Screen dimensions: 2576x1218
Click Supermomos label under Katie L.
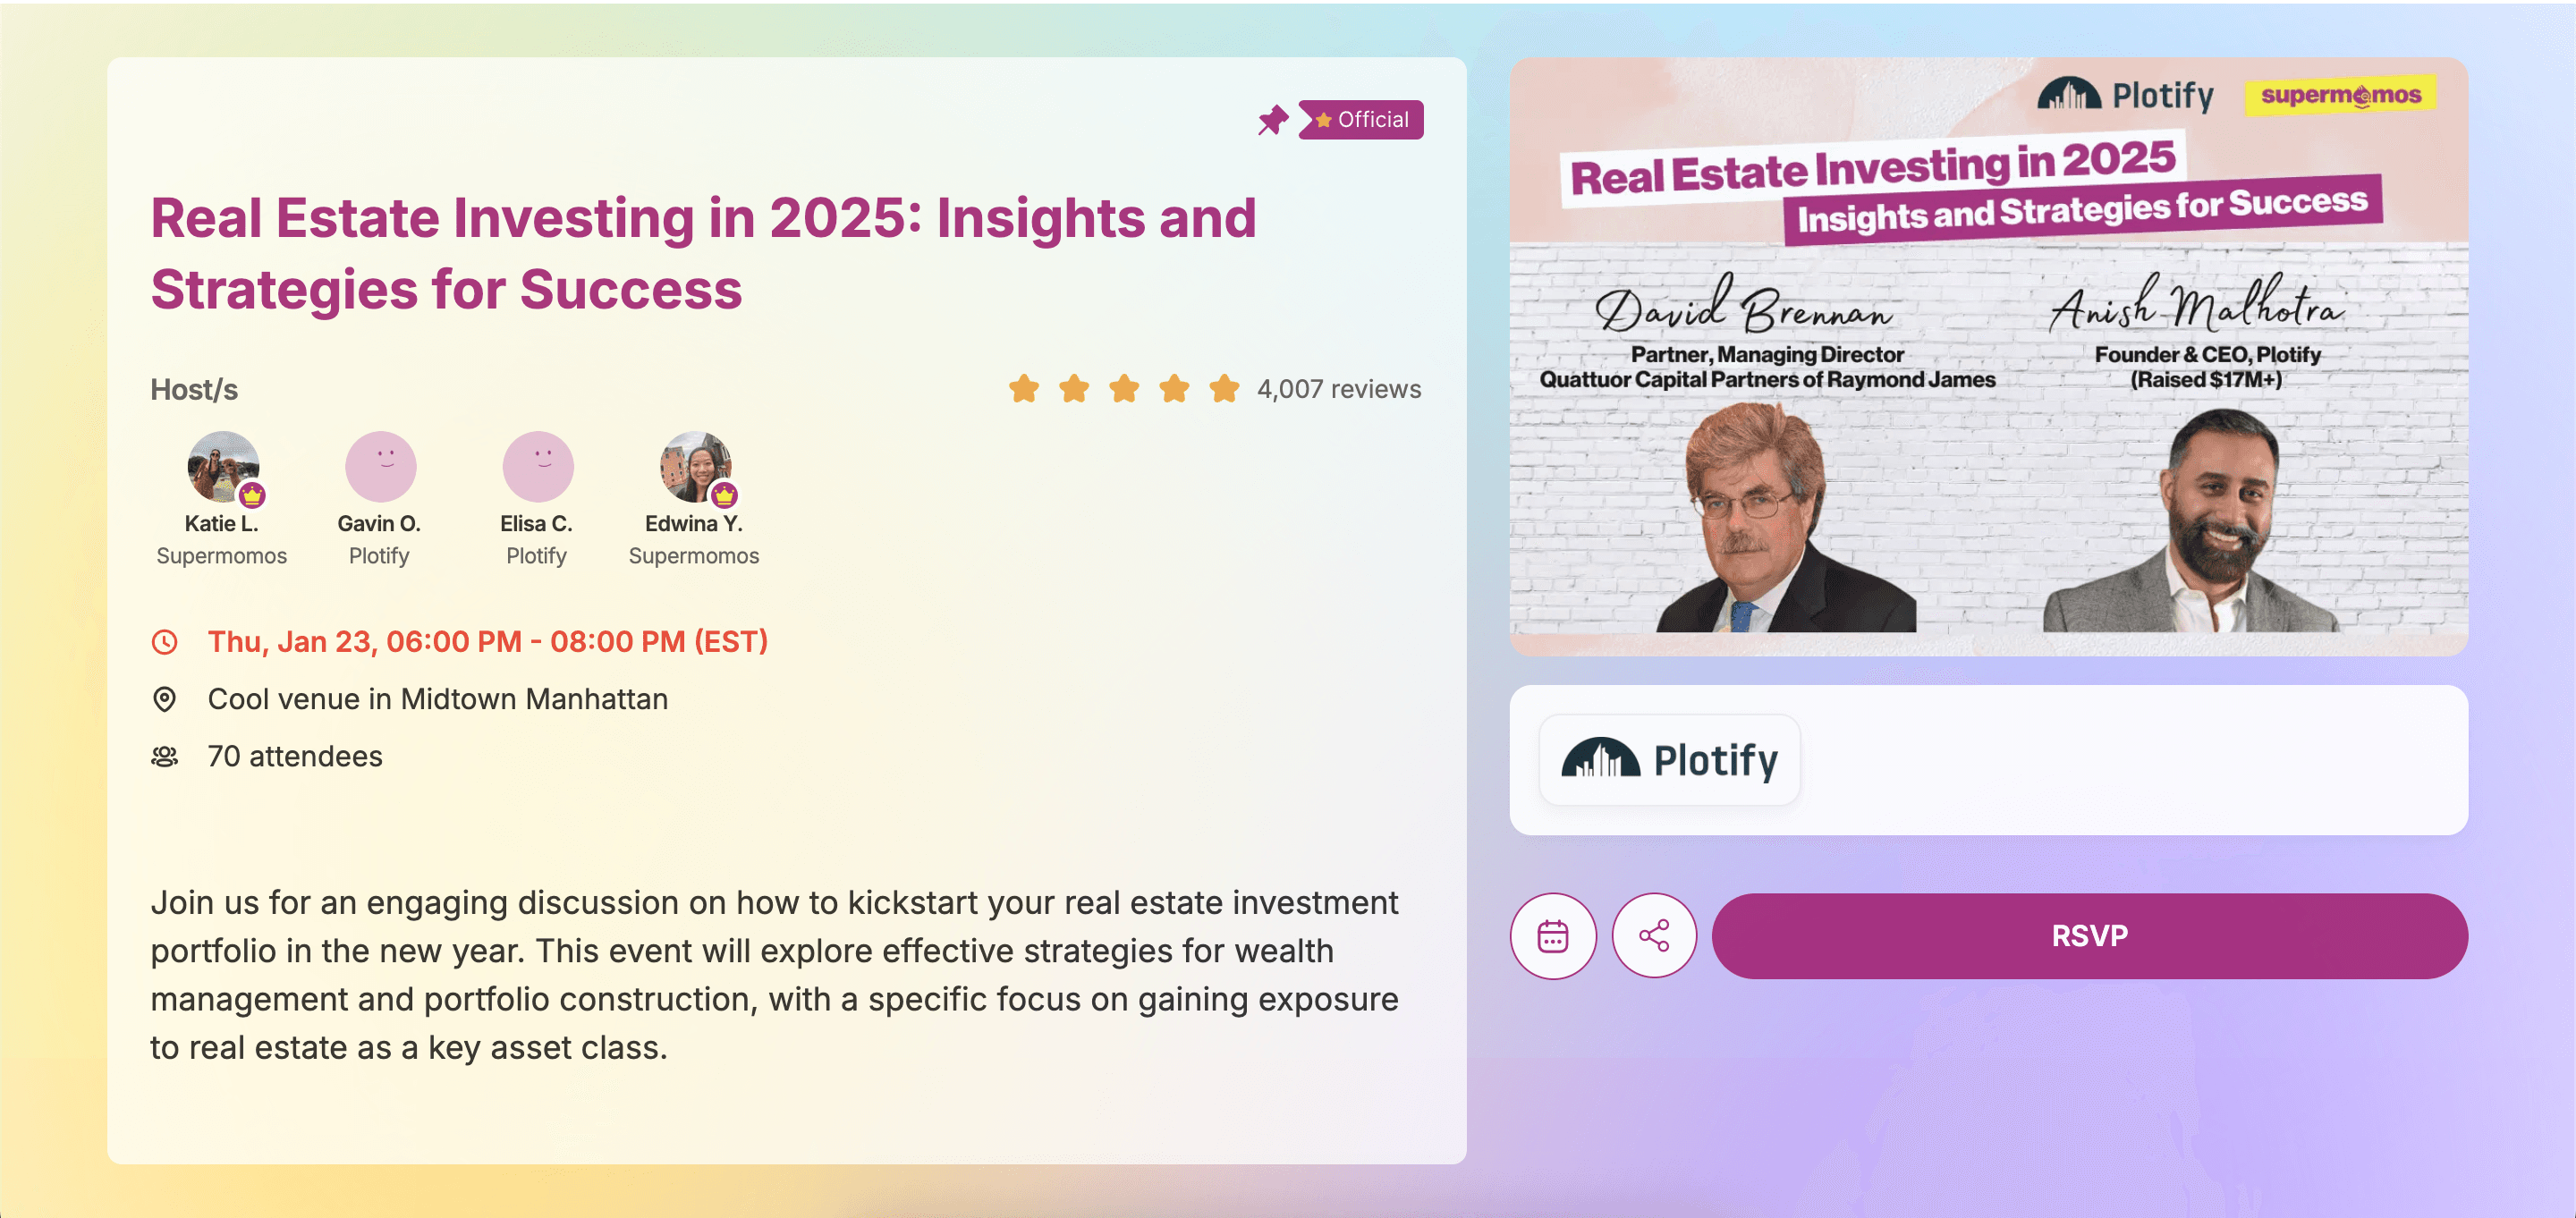(222, 556)
